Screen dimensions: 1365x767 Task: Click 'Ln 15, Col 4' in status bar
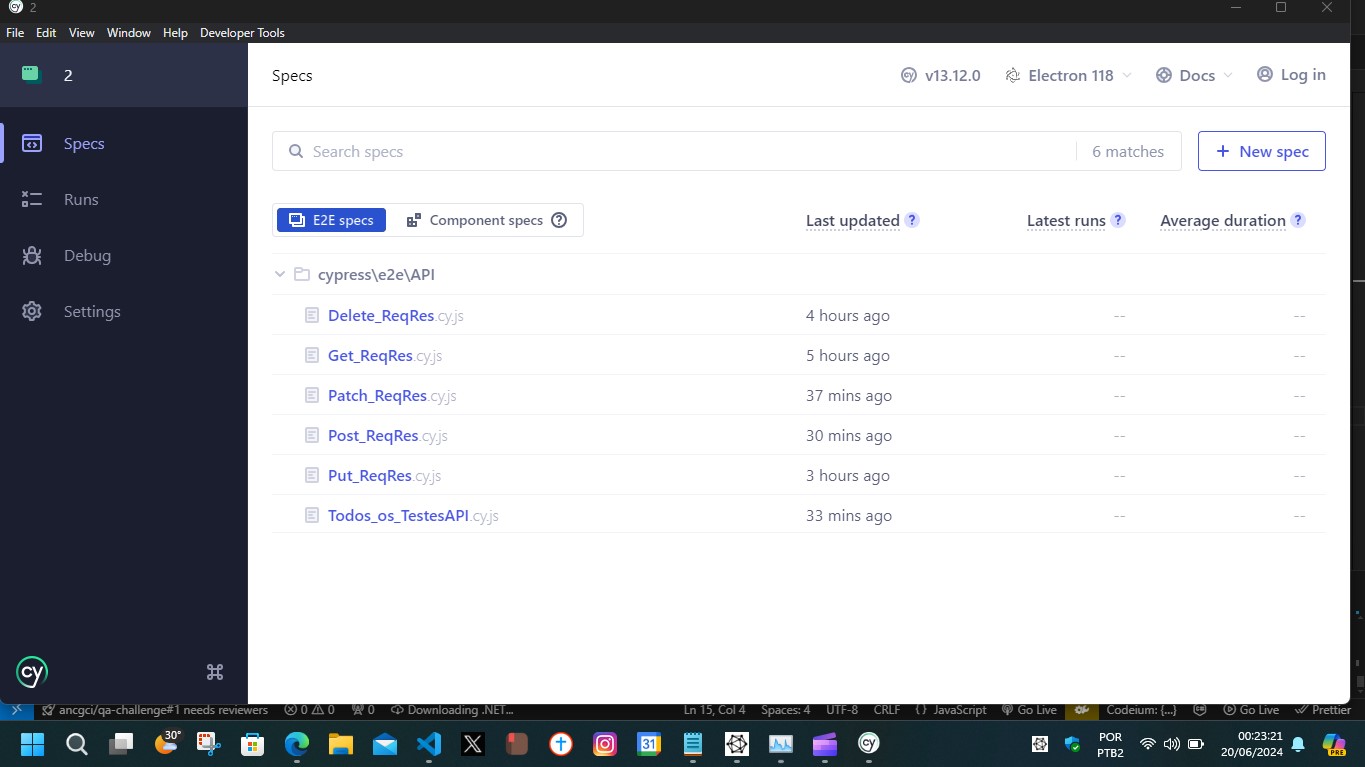click(715, 710)
